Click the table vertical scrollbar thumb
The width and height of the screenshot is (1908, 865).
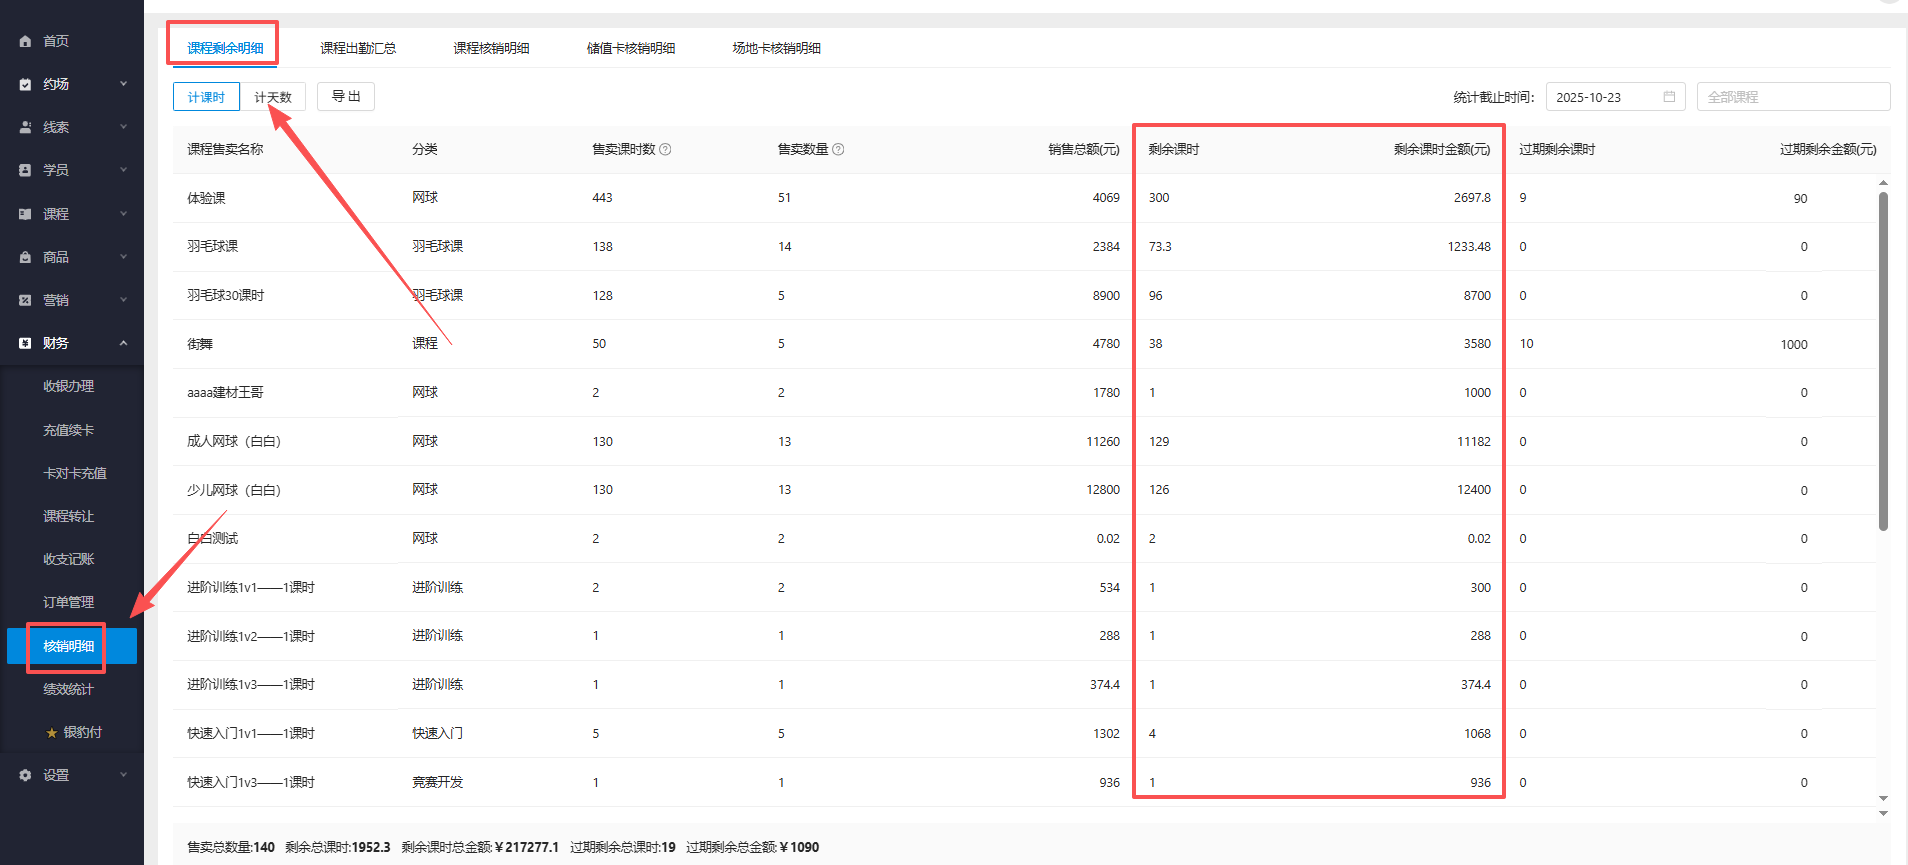tap(1883, 360)
